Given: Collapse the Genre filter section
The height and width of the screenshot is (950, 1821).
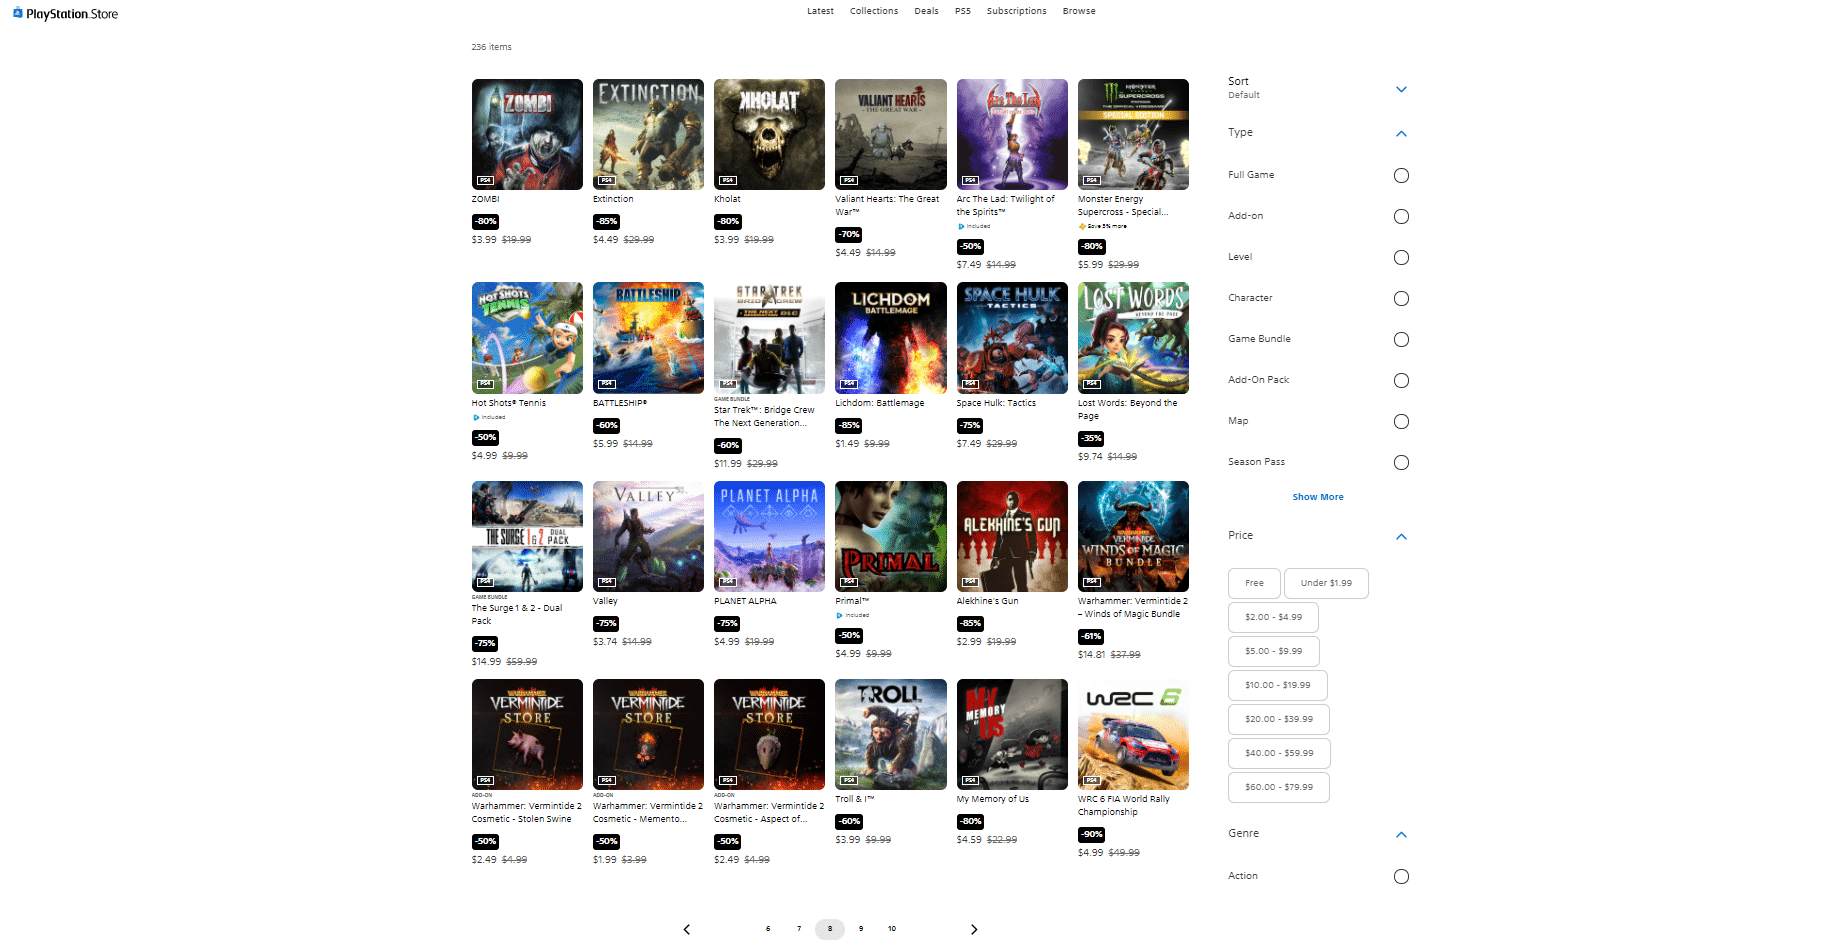Looking at the screenshot, I should pyautogui.click(x=1401, y=834).
